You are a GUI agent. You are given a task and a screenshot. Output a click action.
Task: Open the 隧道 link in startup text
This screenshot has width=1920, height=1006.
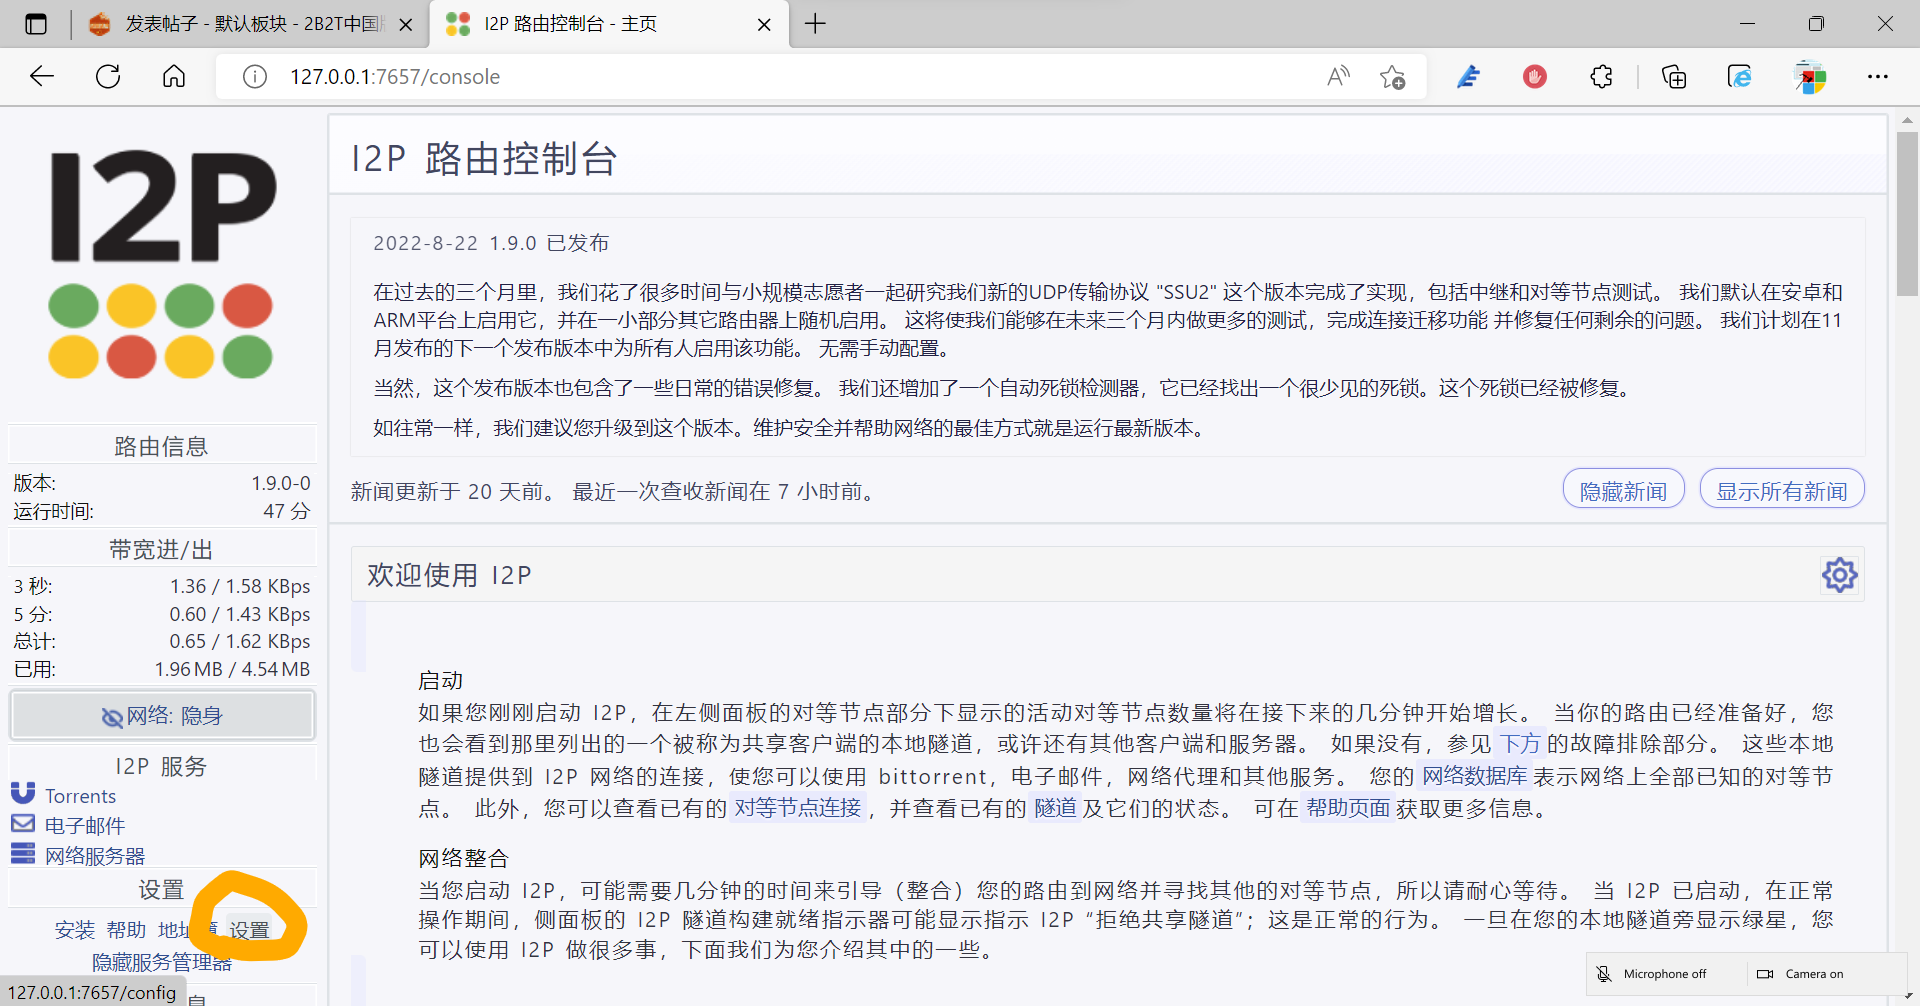(x=1055, y=808)
